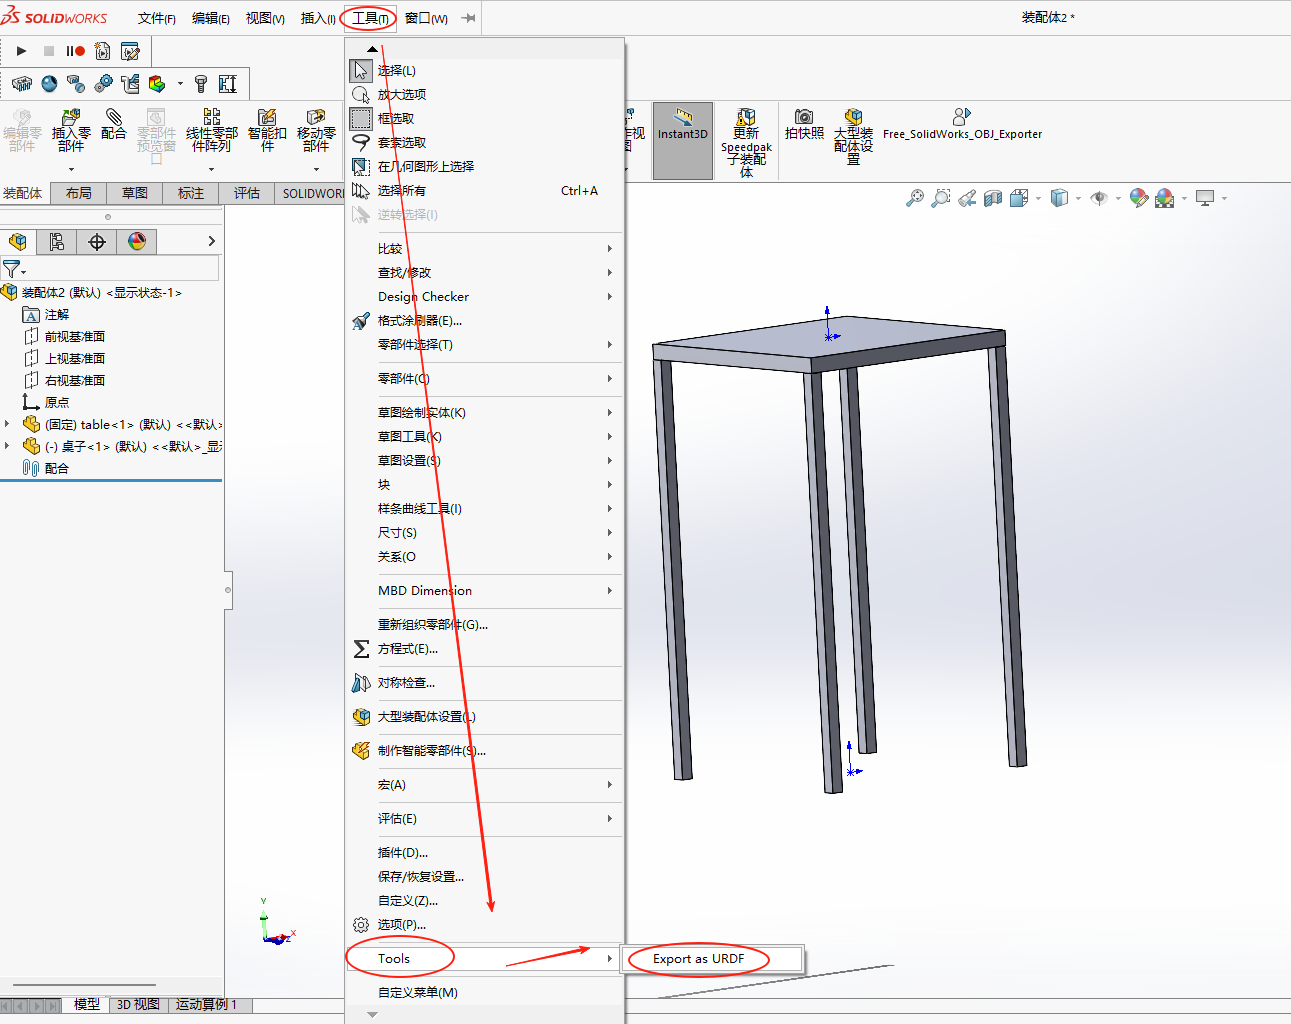Open the DisplayManager color wheel tab
The height and width of the screenshot is (1024, 1291).
click(x=137, y=241)
